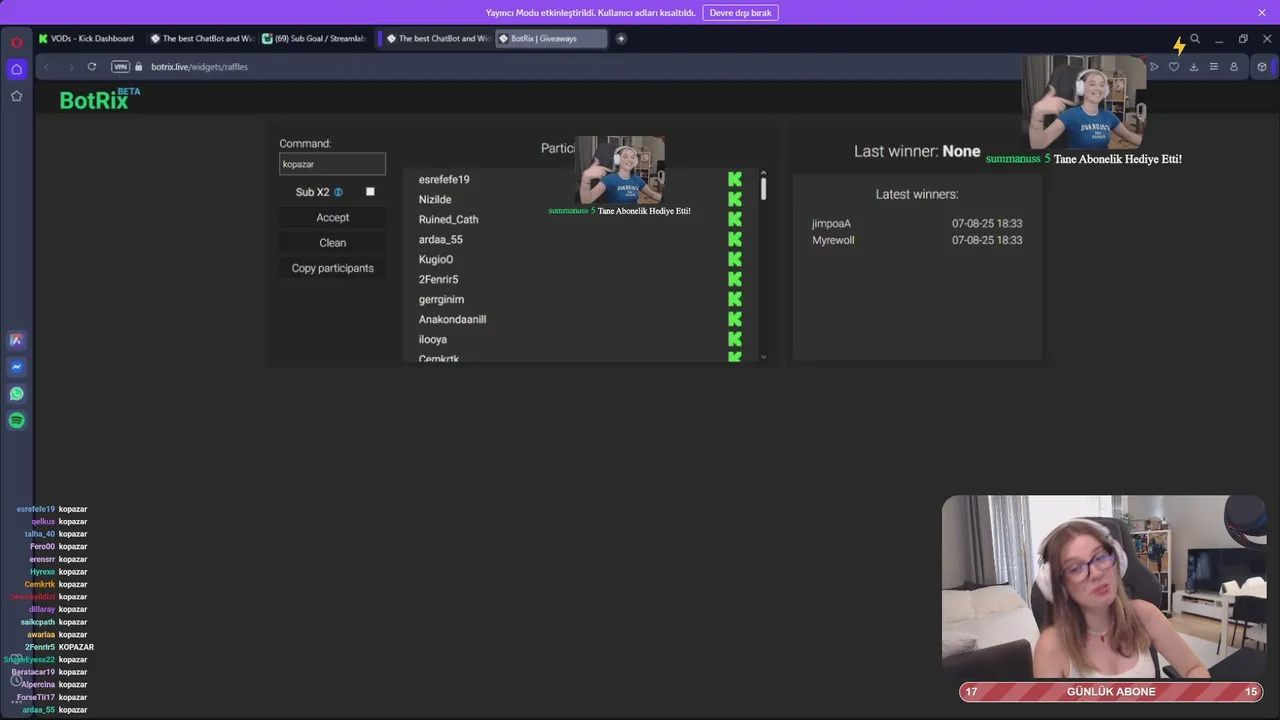Open the downloads panel
1280x720 pixels.
[x=1194, y=67]
